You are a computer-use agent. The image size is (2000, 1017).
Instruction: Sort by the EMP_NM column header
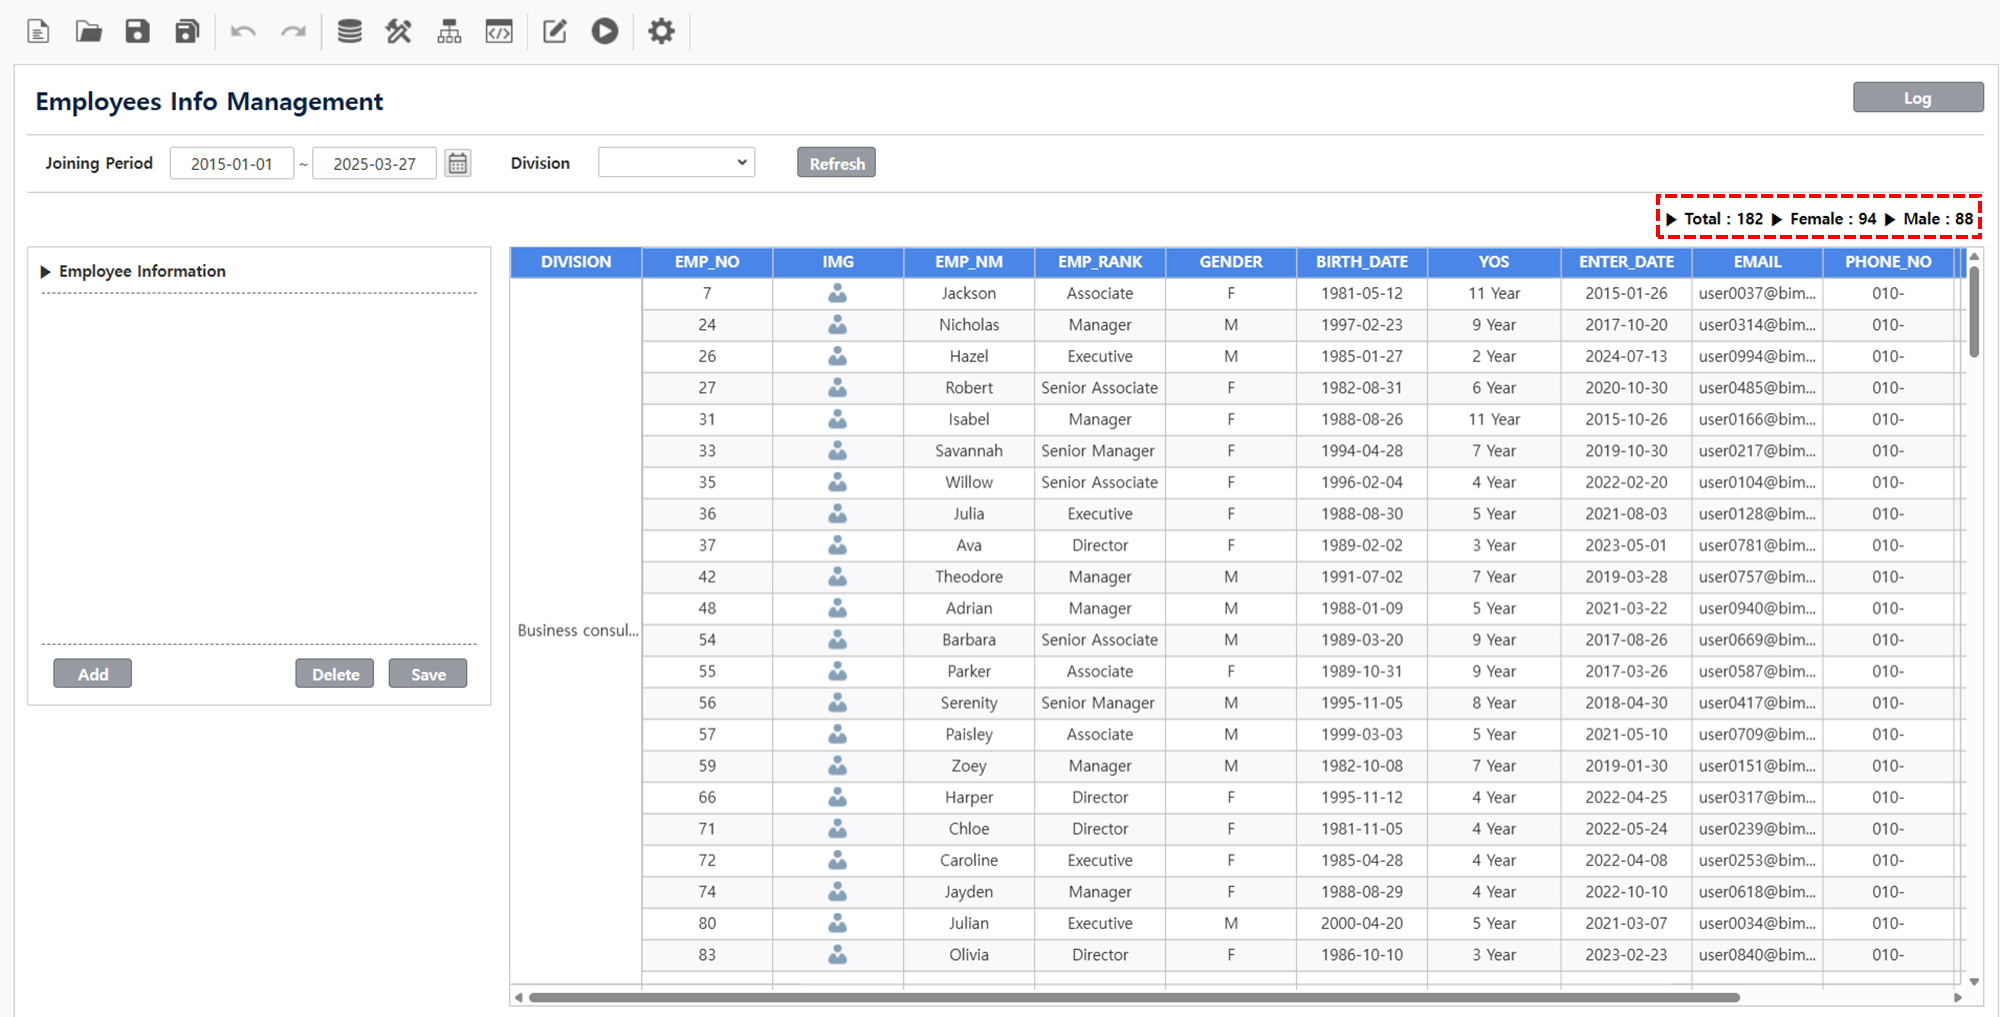(969, 262)
